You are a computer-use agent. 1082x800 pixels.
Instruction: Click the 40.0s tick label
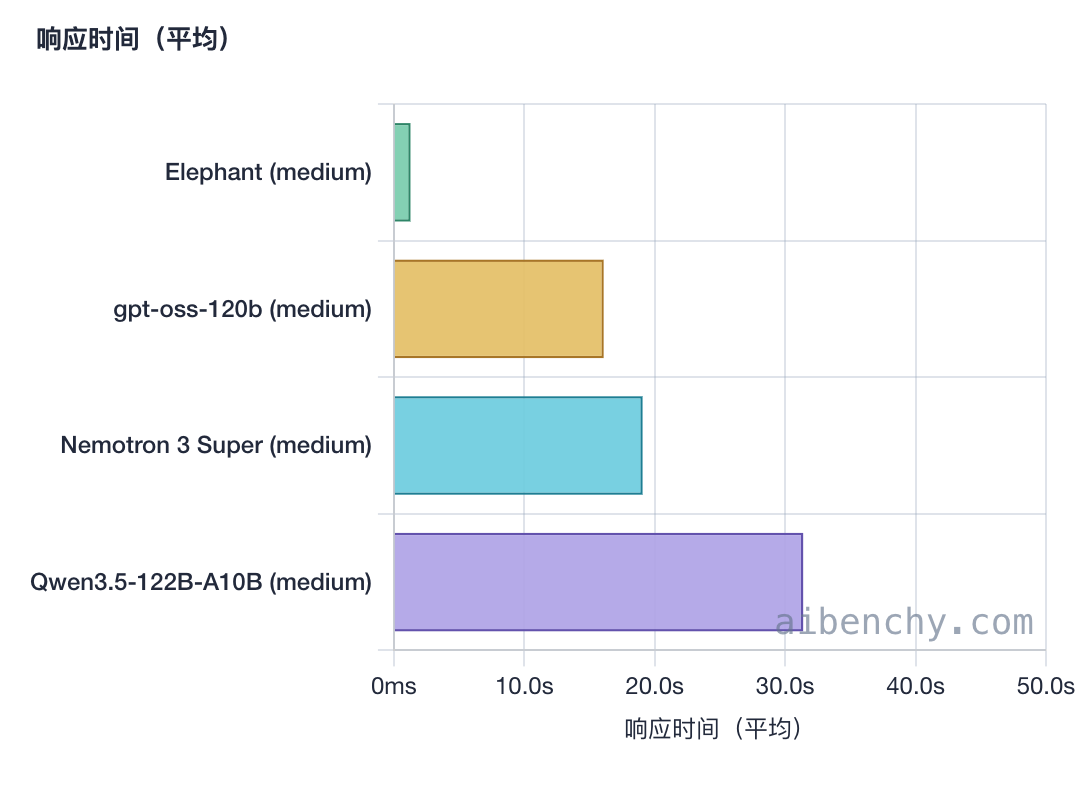[916, 686]
